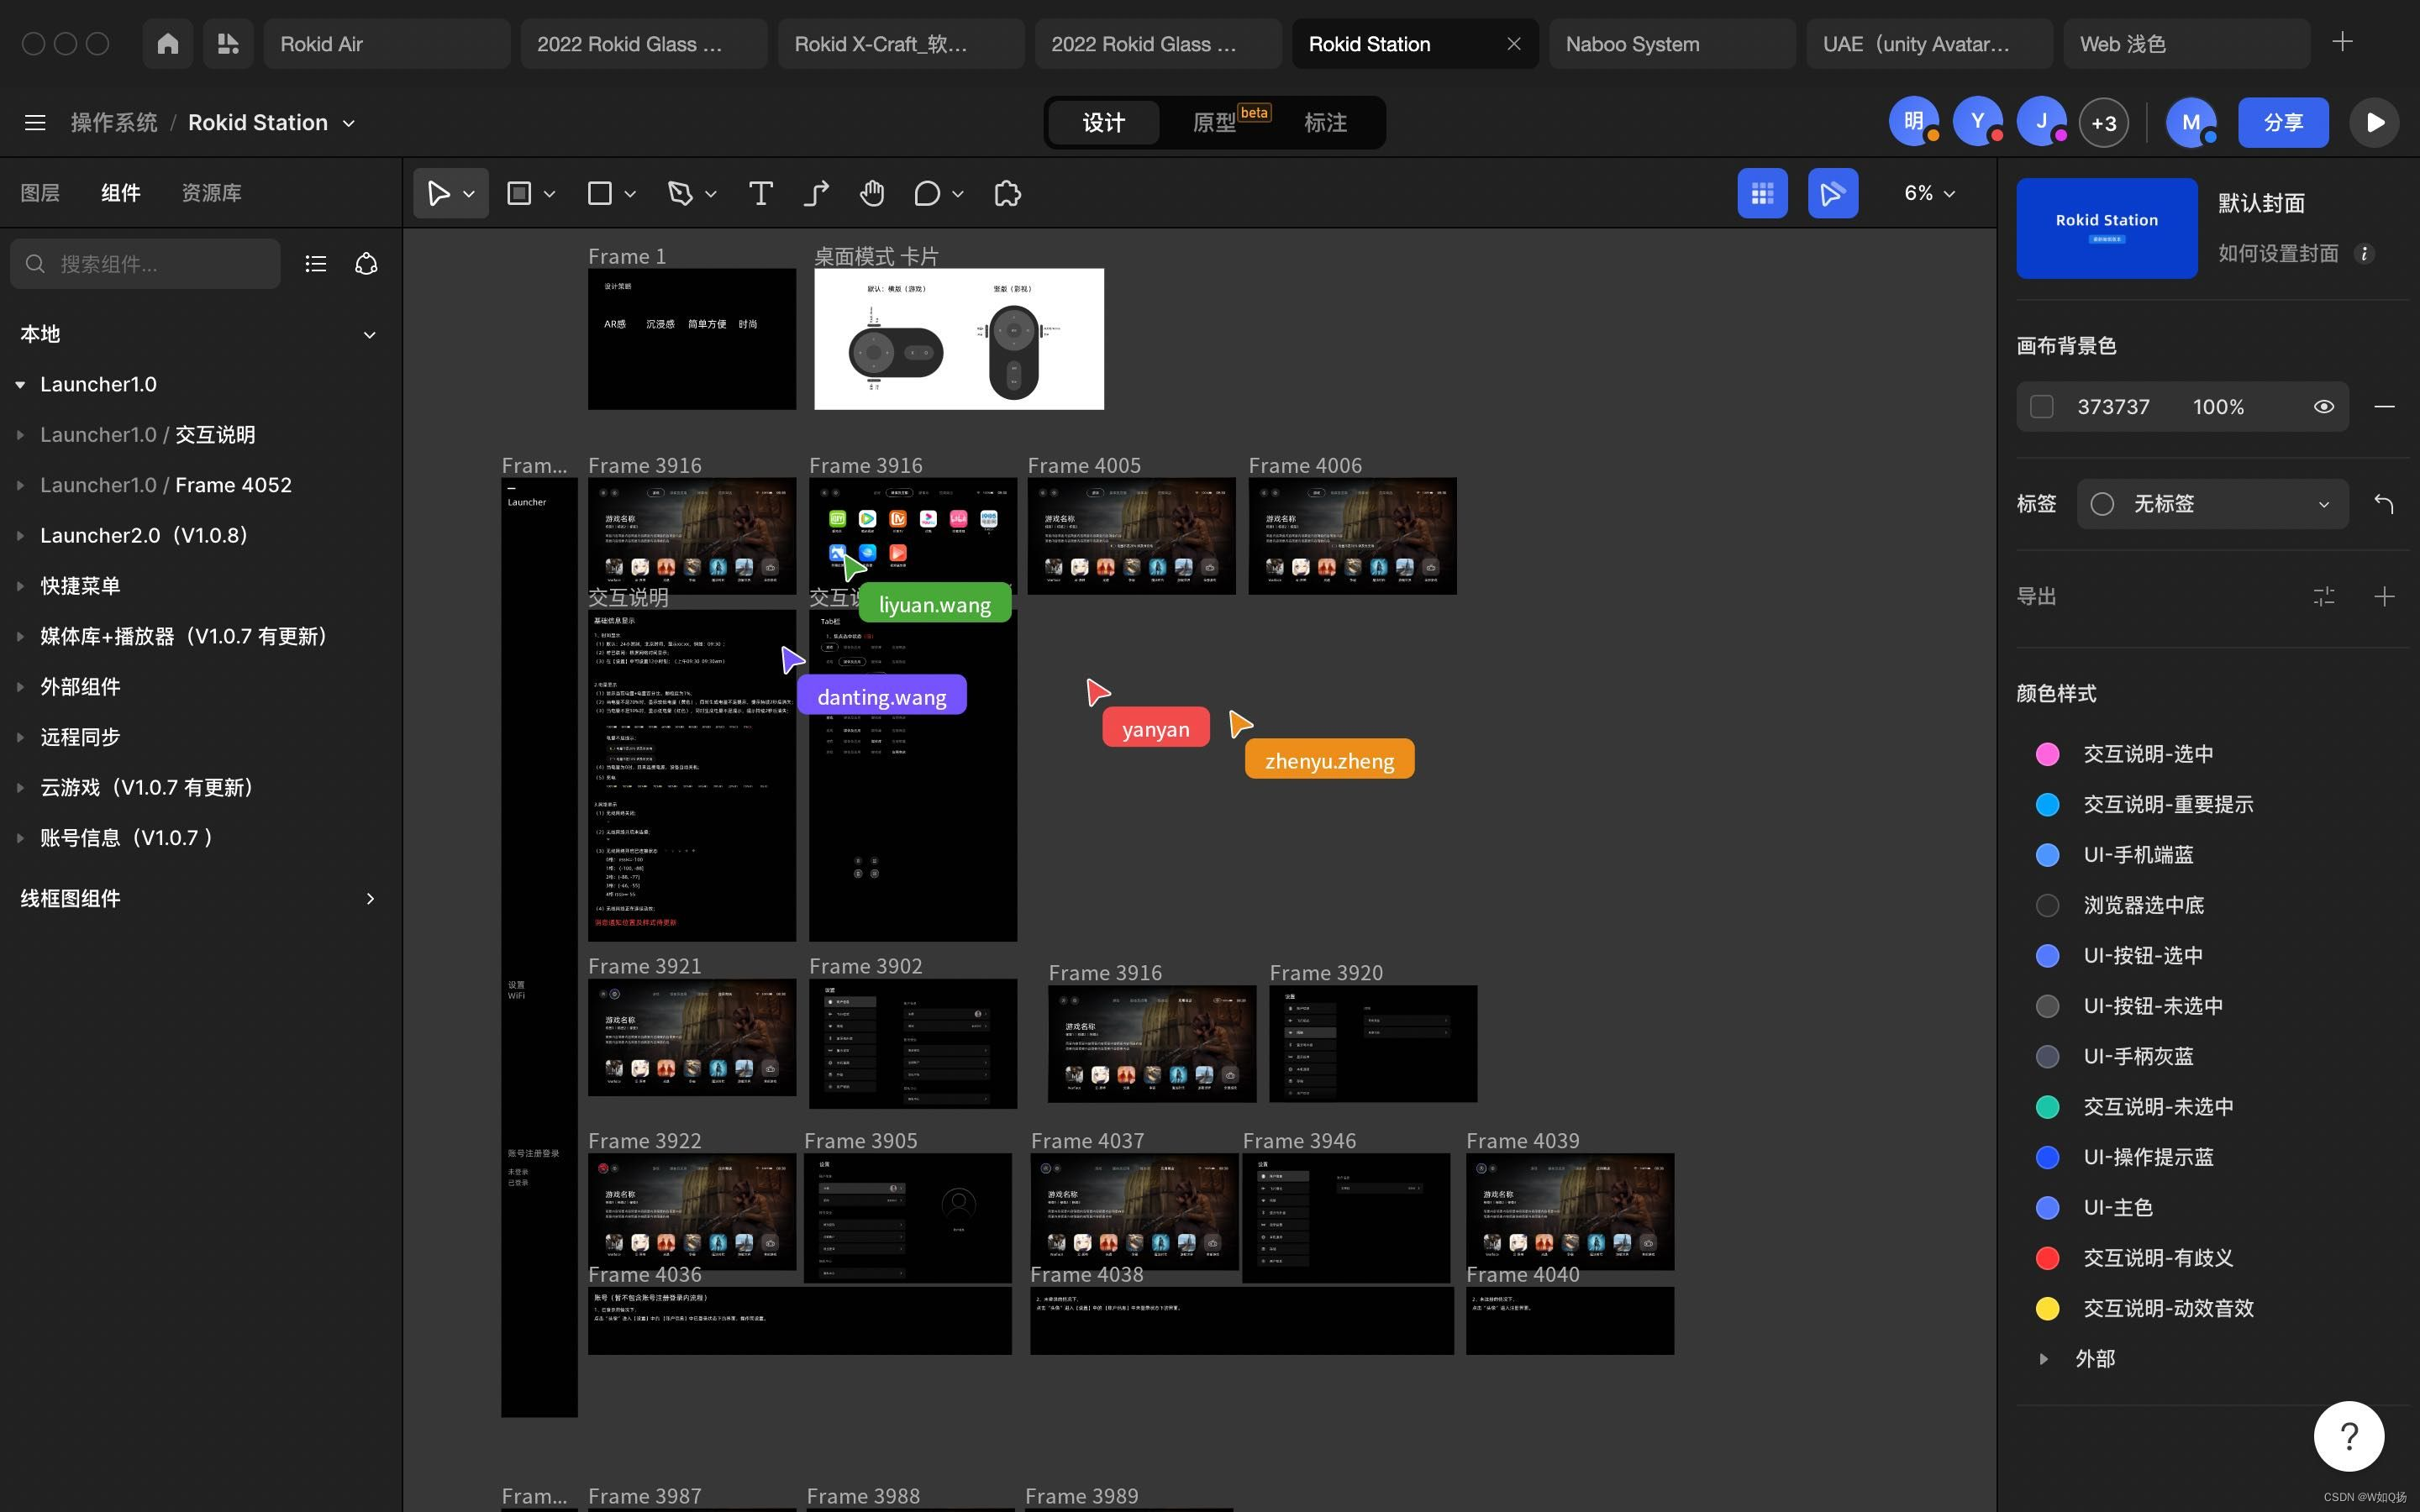
Task: Click the Connector line tool
Action: click(x=816, y=193)
